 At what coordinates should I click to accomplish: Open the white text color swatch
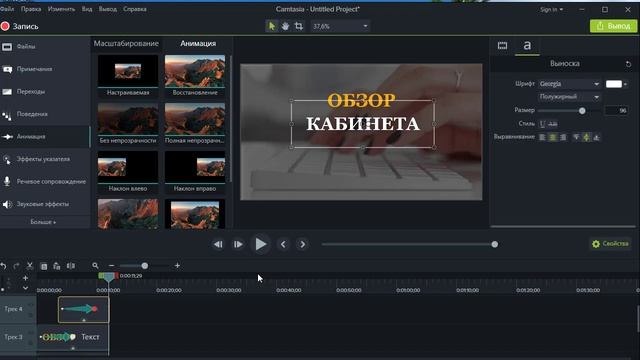(613, 84)
